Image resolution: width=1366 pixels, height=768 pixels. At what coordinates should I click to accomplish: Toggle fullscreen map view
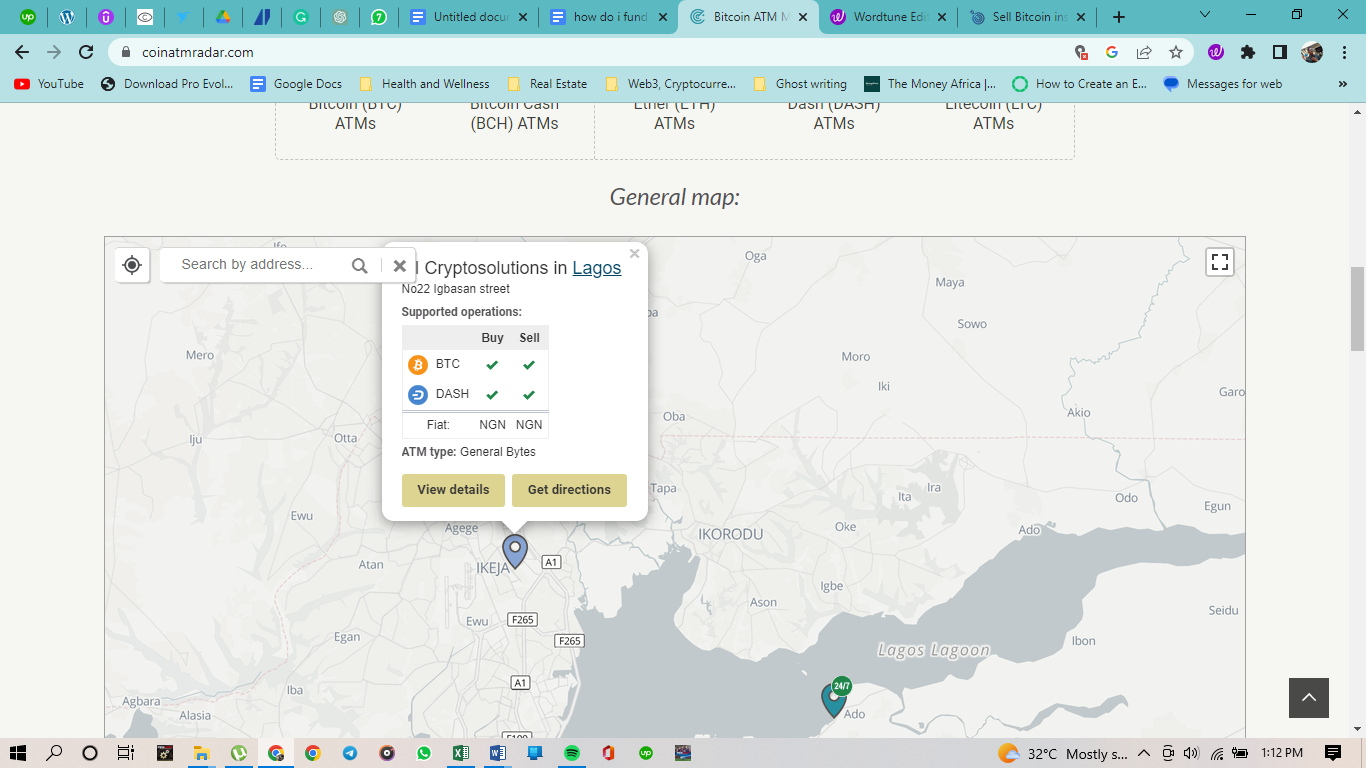[1220, 262]
